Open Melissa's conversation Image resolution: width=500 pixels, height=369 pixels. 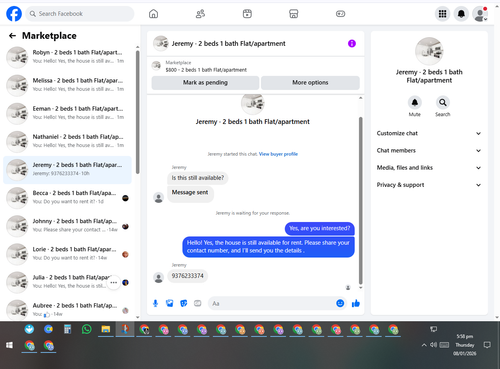67,85
